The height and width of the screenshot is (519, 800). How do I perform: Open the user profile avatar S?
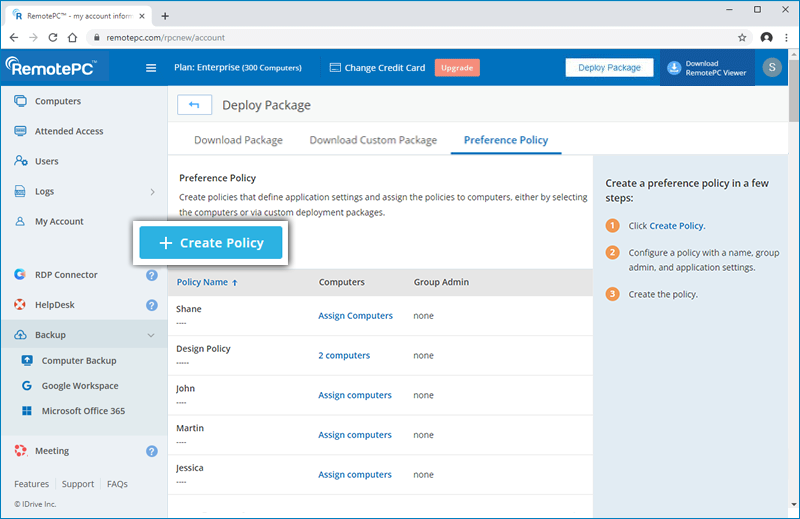[772, 68]
